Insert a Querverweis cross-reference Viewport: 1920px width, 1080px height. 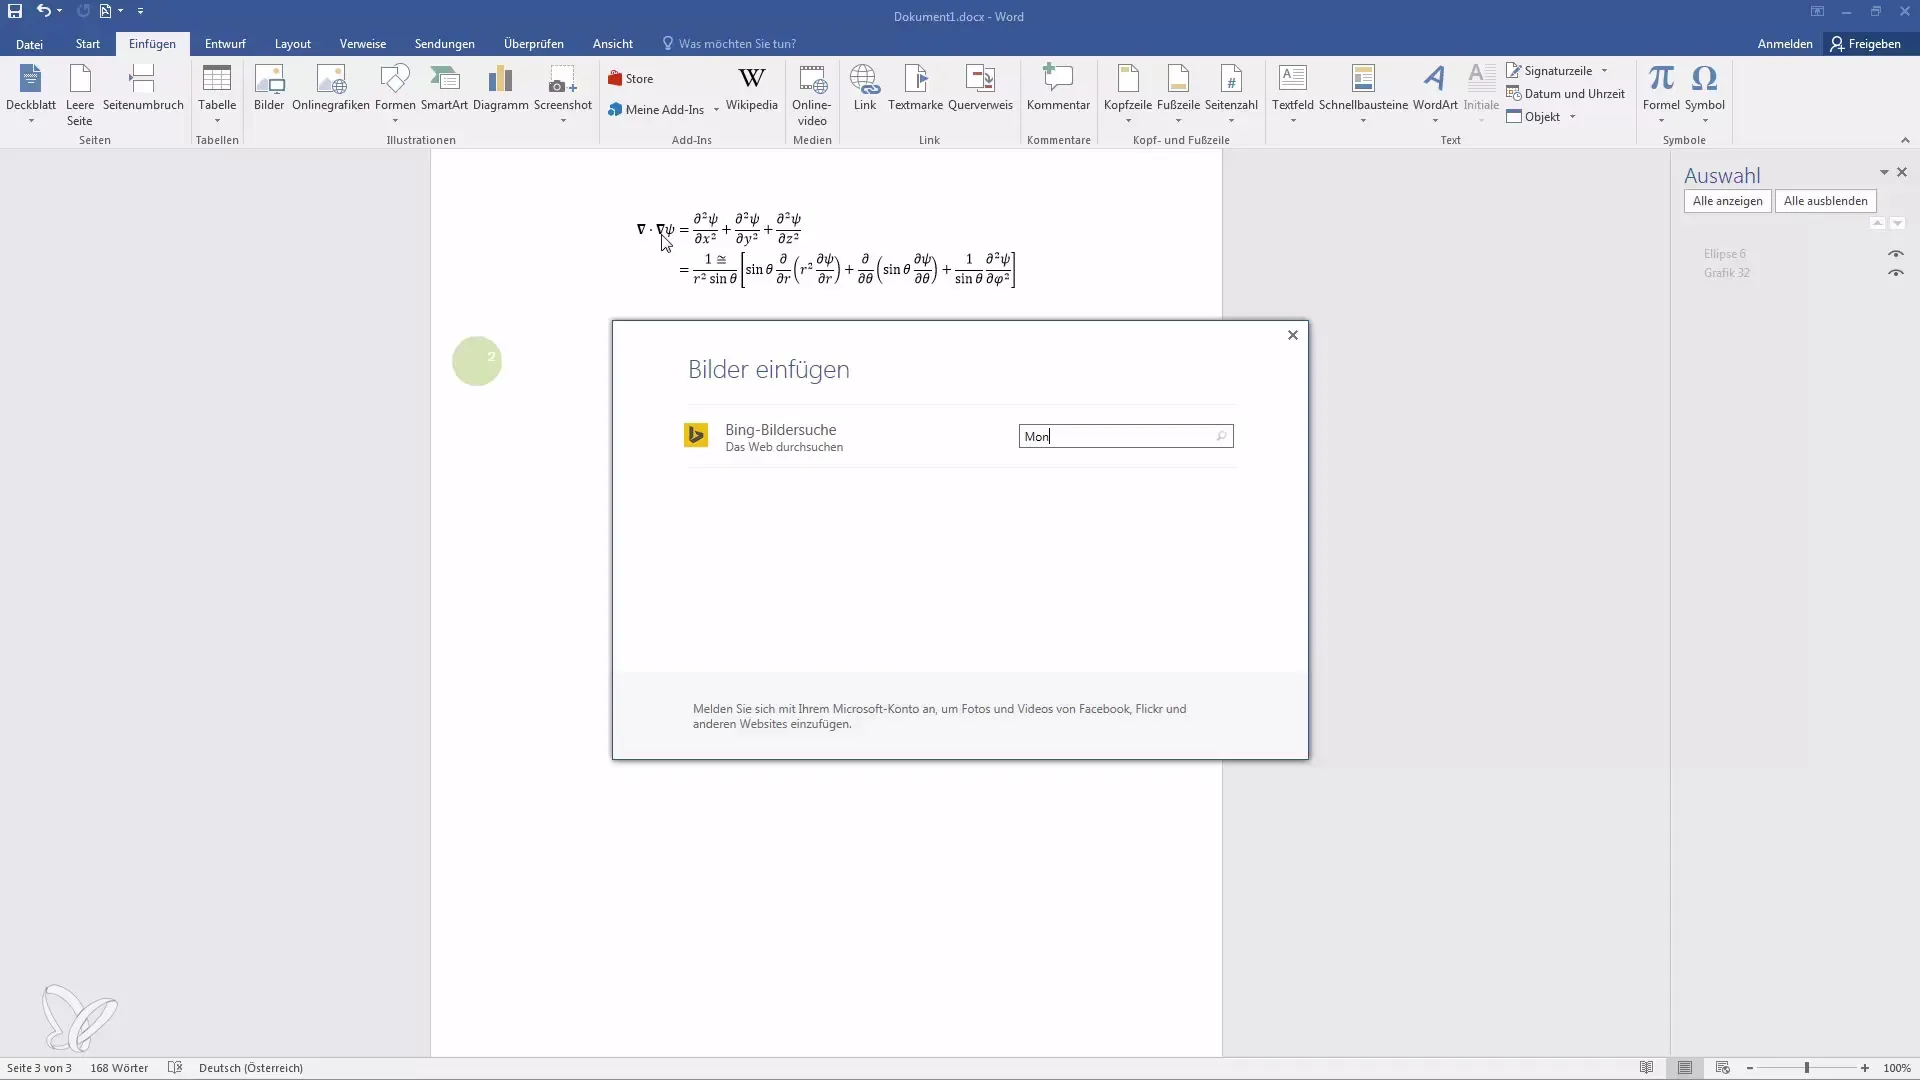click(980, 88)
